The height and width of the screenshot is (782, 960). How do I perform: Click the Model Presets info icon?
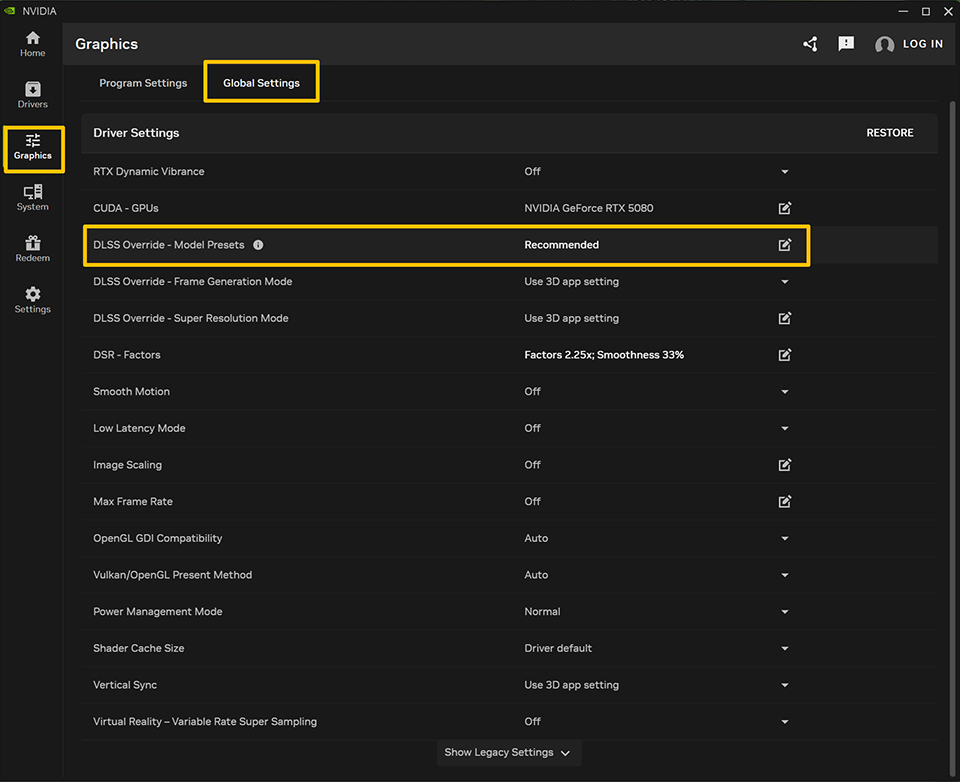pos(258,245)
